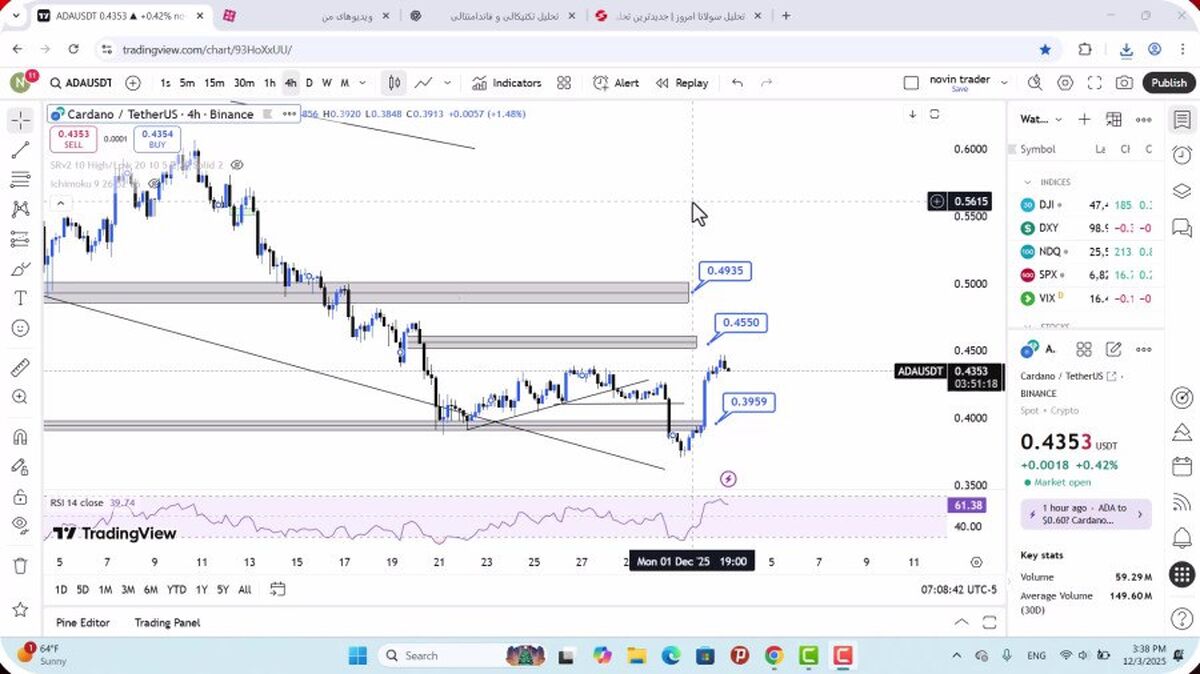Screen dimensions: 1200x674
Task: Create an Alert
Action: click(616, 83)
